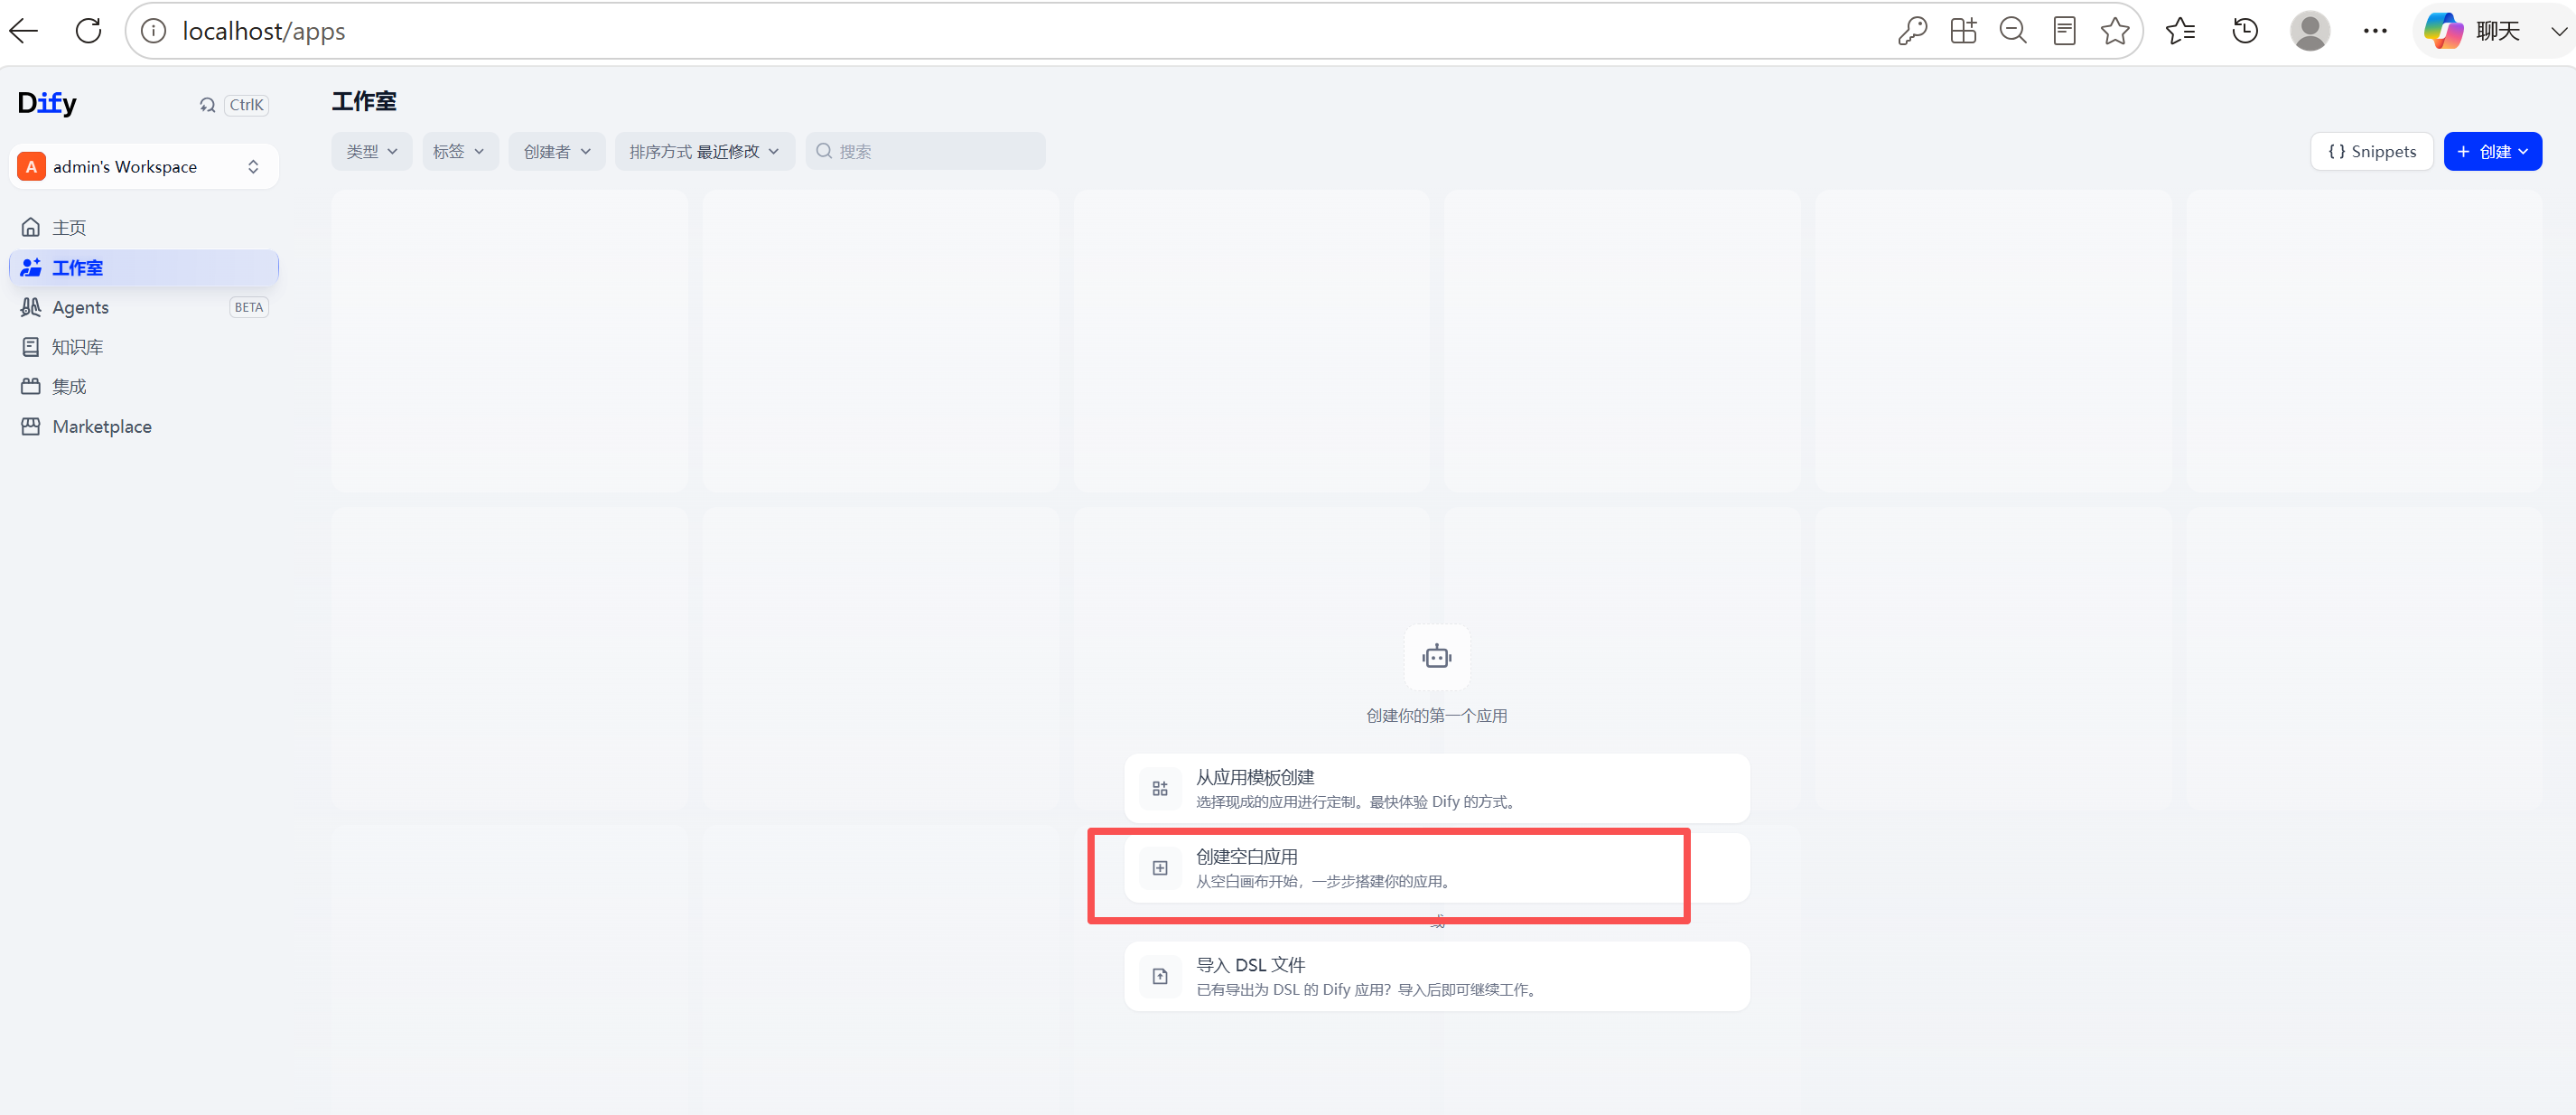Click the zoom out magnifier icon
This screenshot has width=2576, height=1115.
(x=2013, y=31)
